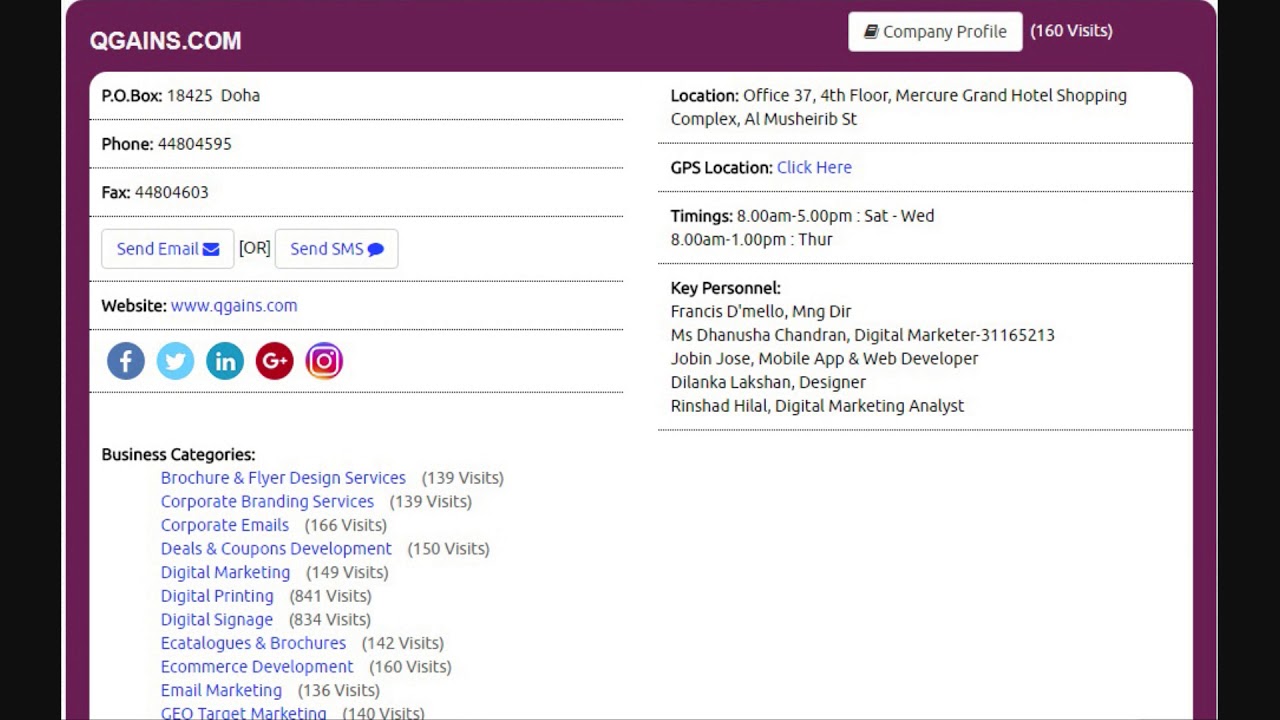Open the Instagram icon
This screenshot has height=720, width=1280.
[x=324, y=360]
